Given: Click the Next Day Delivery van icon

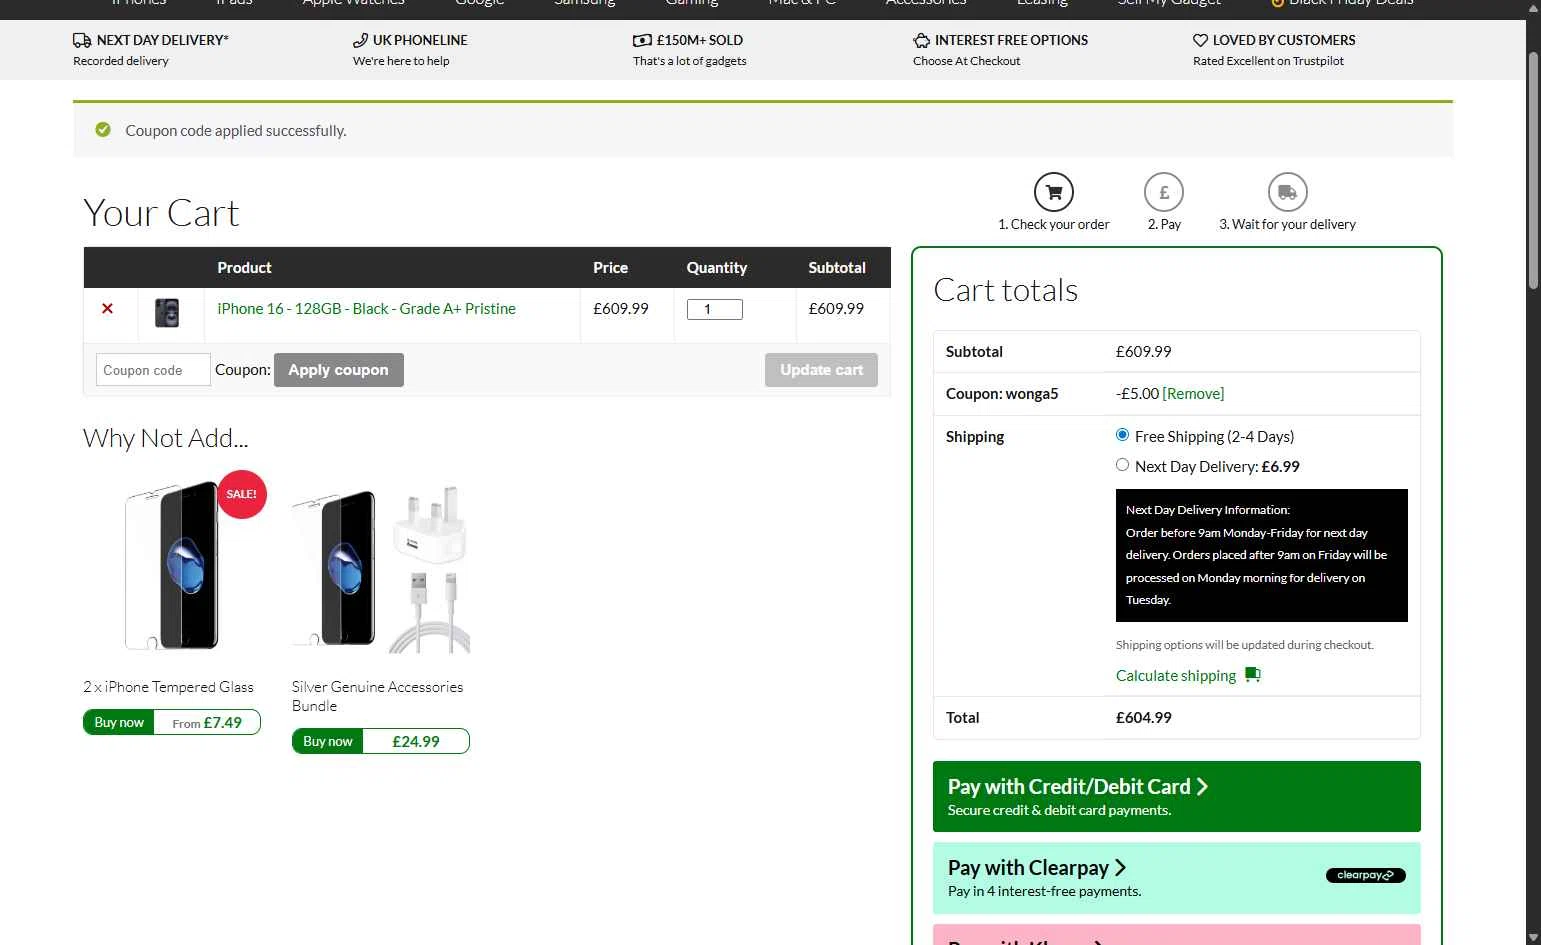Looking at the screenshot, I should pos(82,40).
